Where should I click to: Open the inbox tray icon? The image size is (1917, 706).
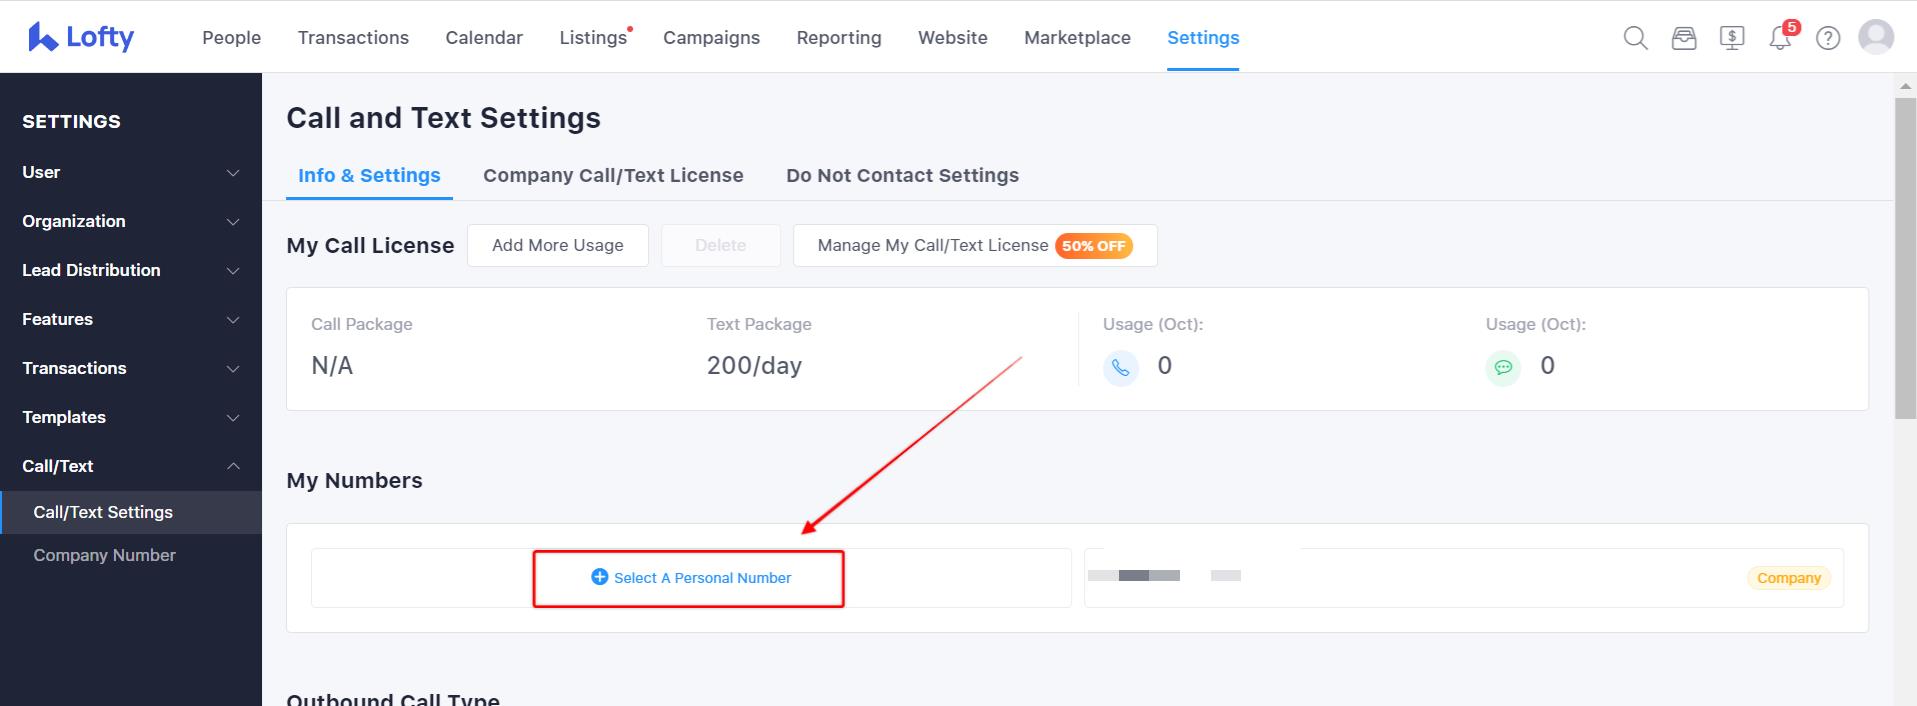(x=1684, y=38)
